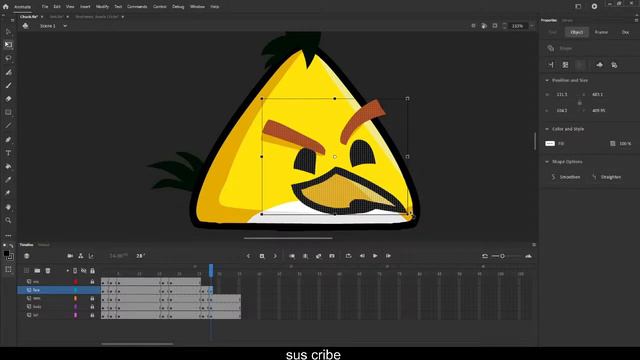This screenshot has width=640, height=360.
Task: Click the workspace switcher icon at top right
Action: coord(578,7)
